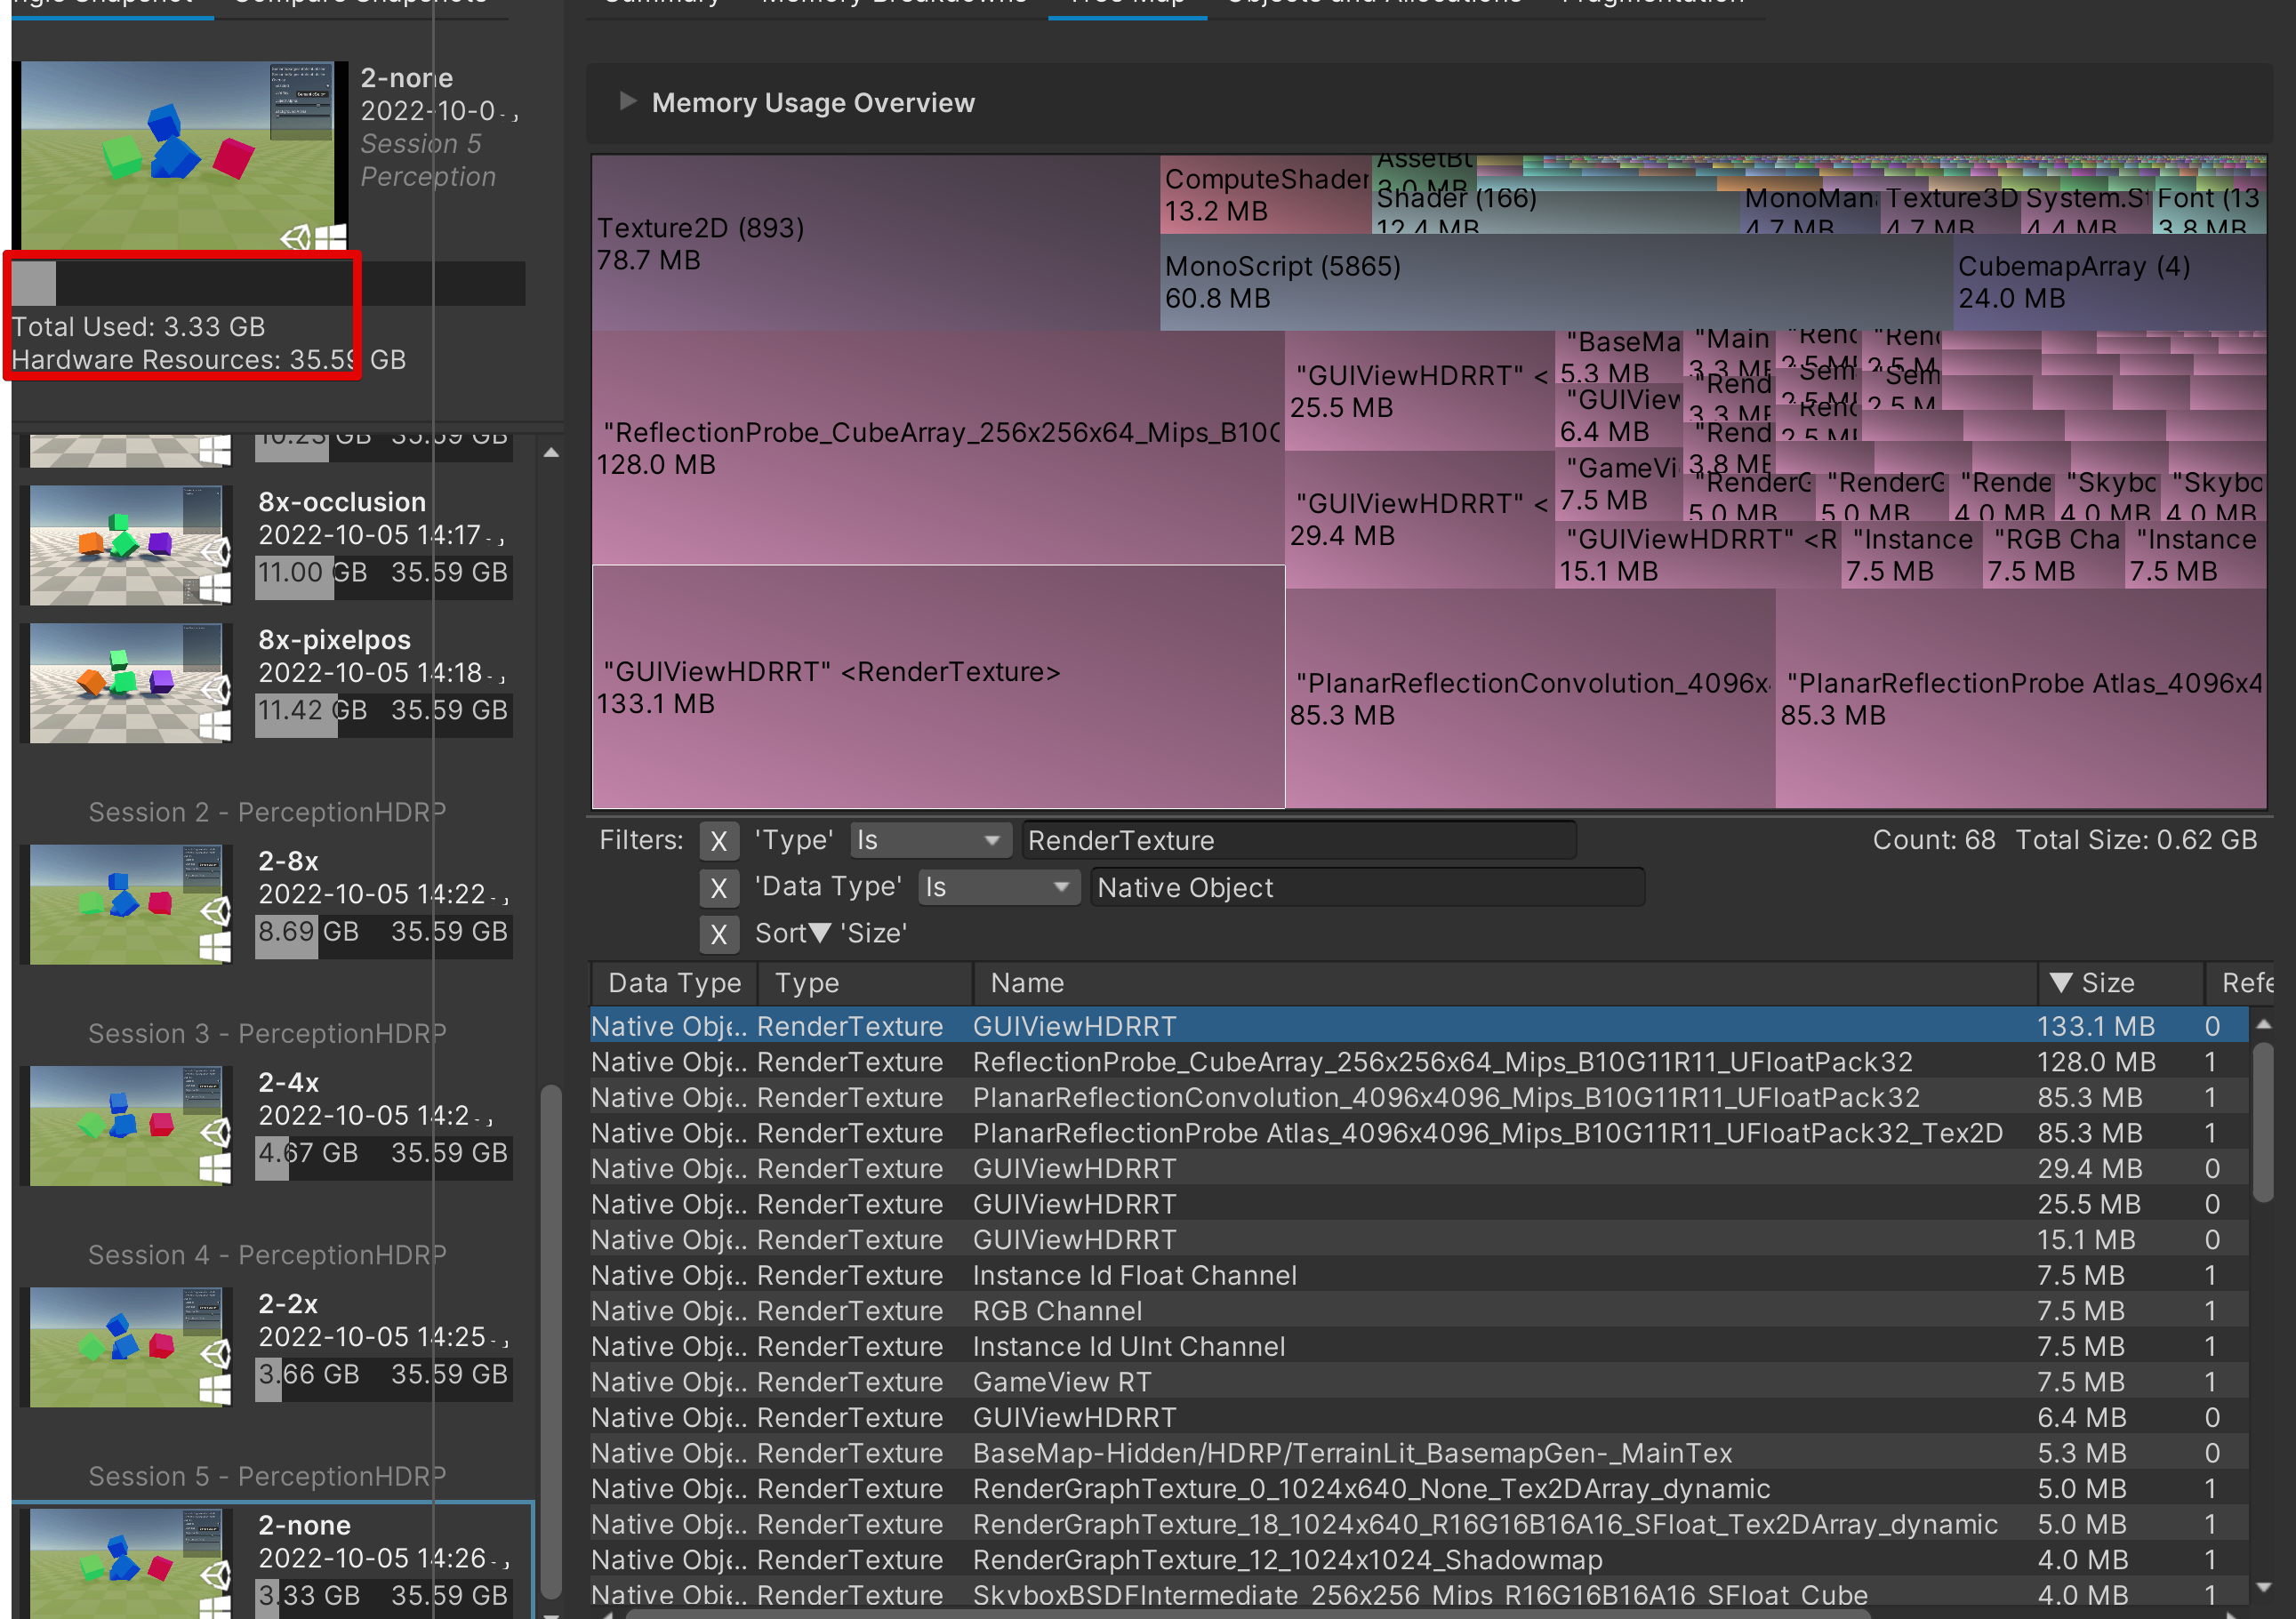Click the Windows logo on 2-8x thumbnail
This screenshot has width=2296, height=1619.
pos(215,946)
